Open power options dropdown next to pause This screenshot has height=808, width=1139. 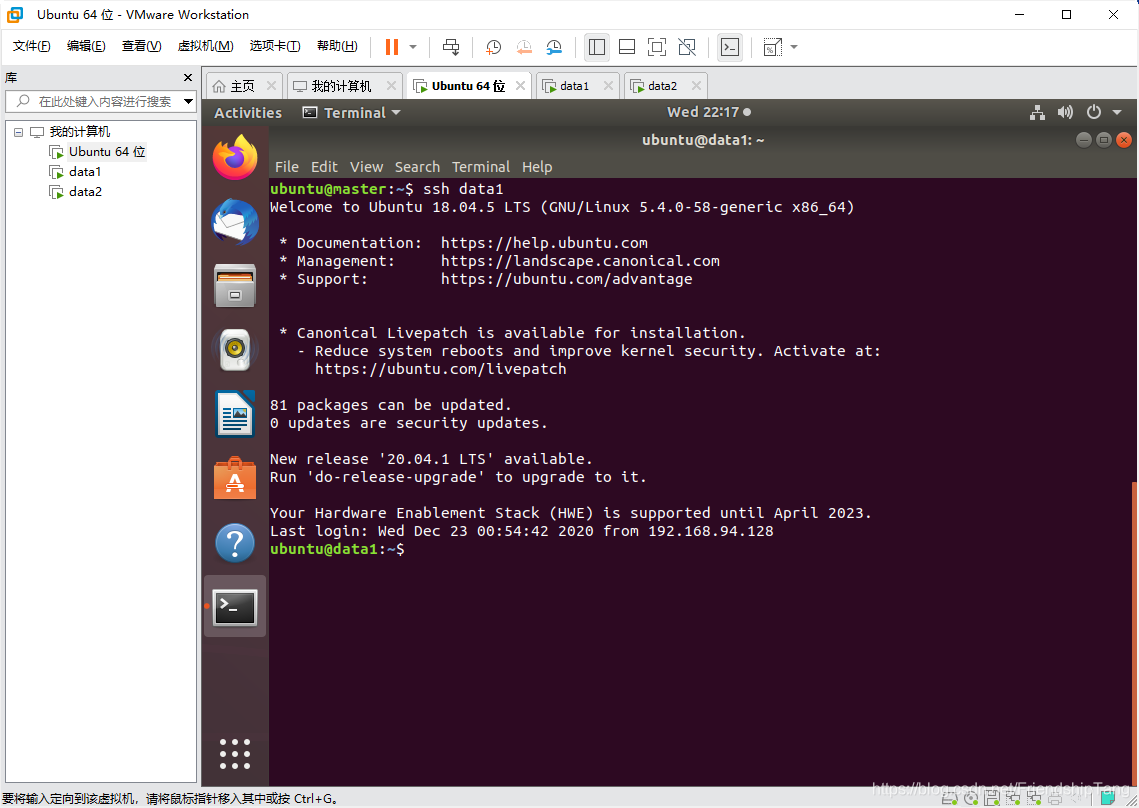tap(413, 47)
